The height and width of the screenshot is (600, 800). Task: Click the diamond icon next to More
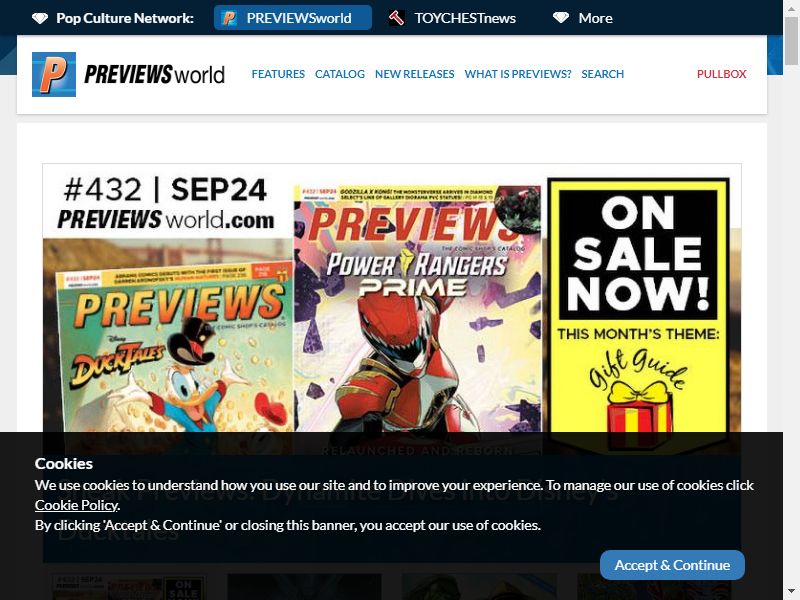click(x=561, y=18)
